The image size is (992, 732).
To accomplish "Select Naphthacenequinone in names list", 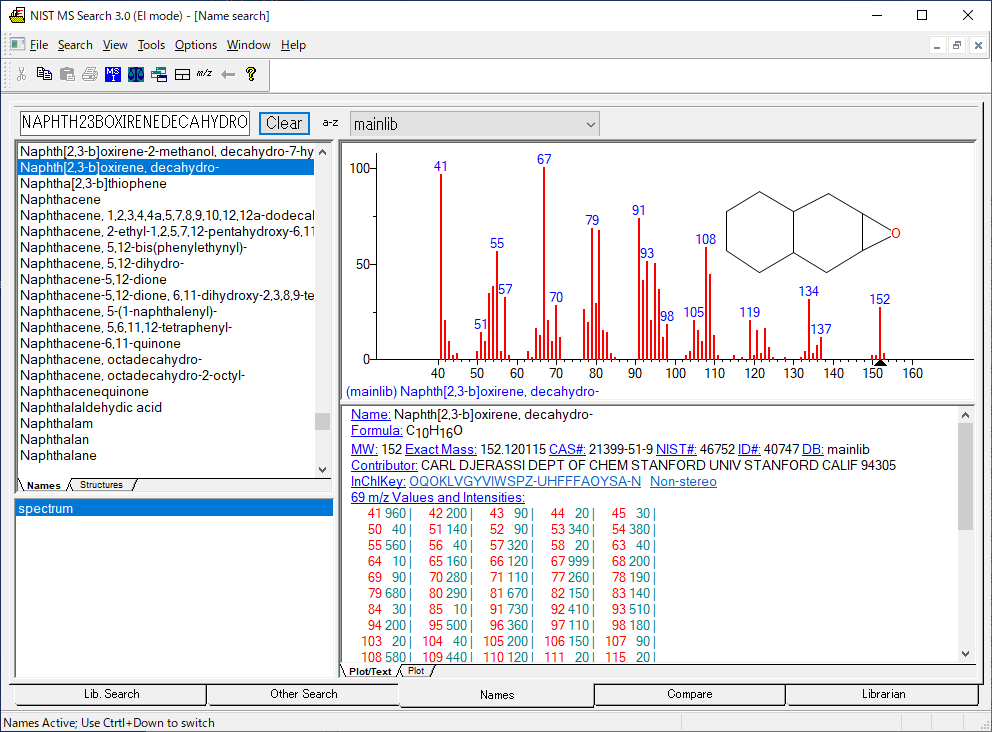I will point(166,392).
